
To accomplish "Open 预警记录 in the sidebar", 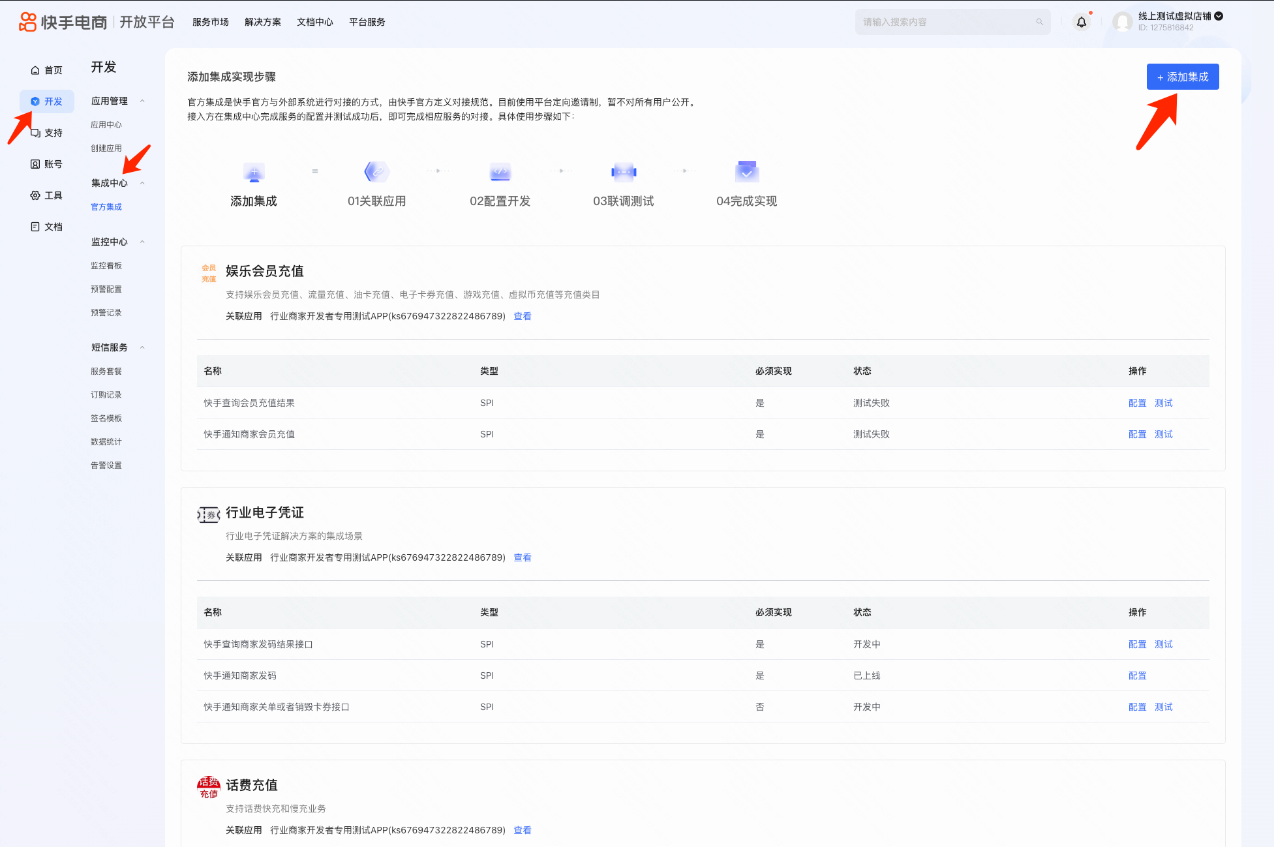I will [106, 312].
